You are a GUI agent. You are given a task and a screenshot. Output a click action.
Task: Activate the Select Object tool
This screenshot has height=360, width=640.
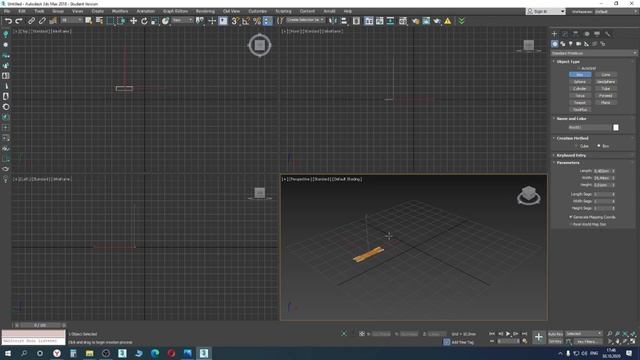(88, 21)
